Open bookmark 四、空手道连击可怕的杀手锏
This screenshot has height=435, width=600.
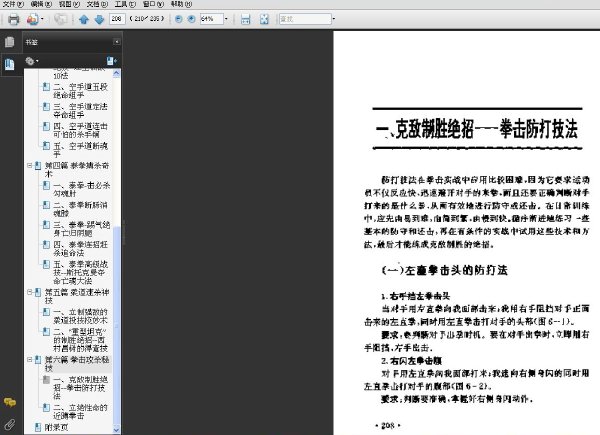80,130
